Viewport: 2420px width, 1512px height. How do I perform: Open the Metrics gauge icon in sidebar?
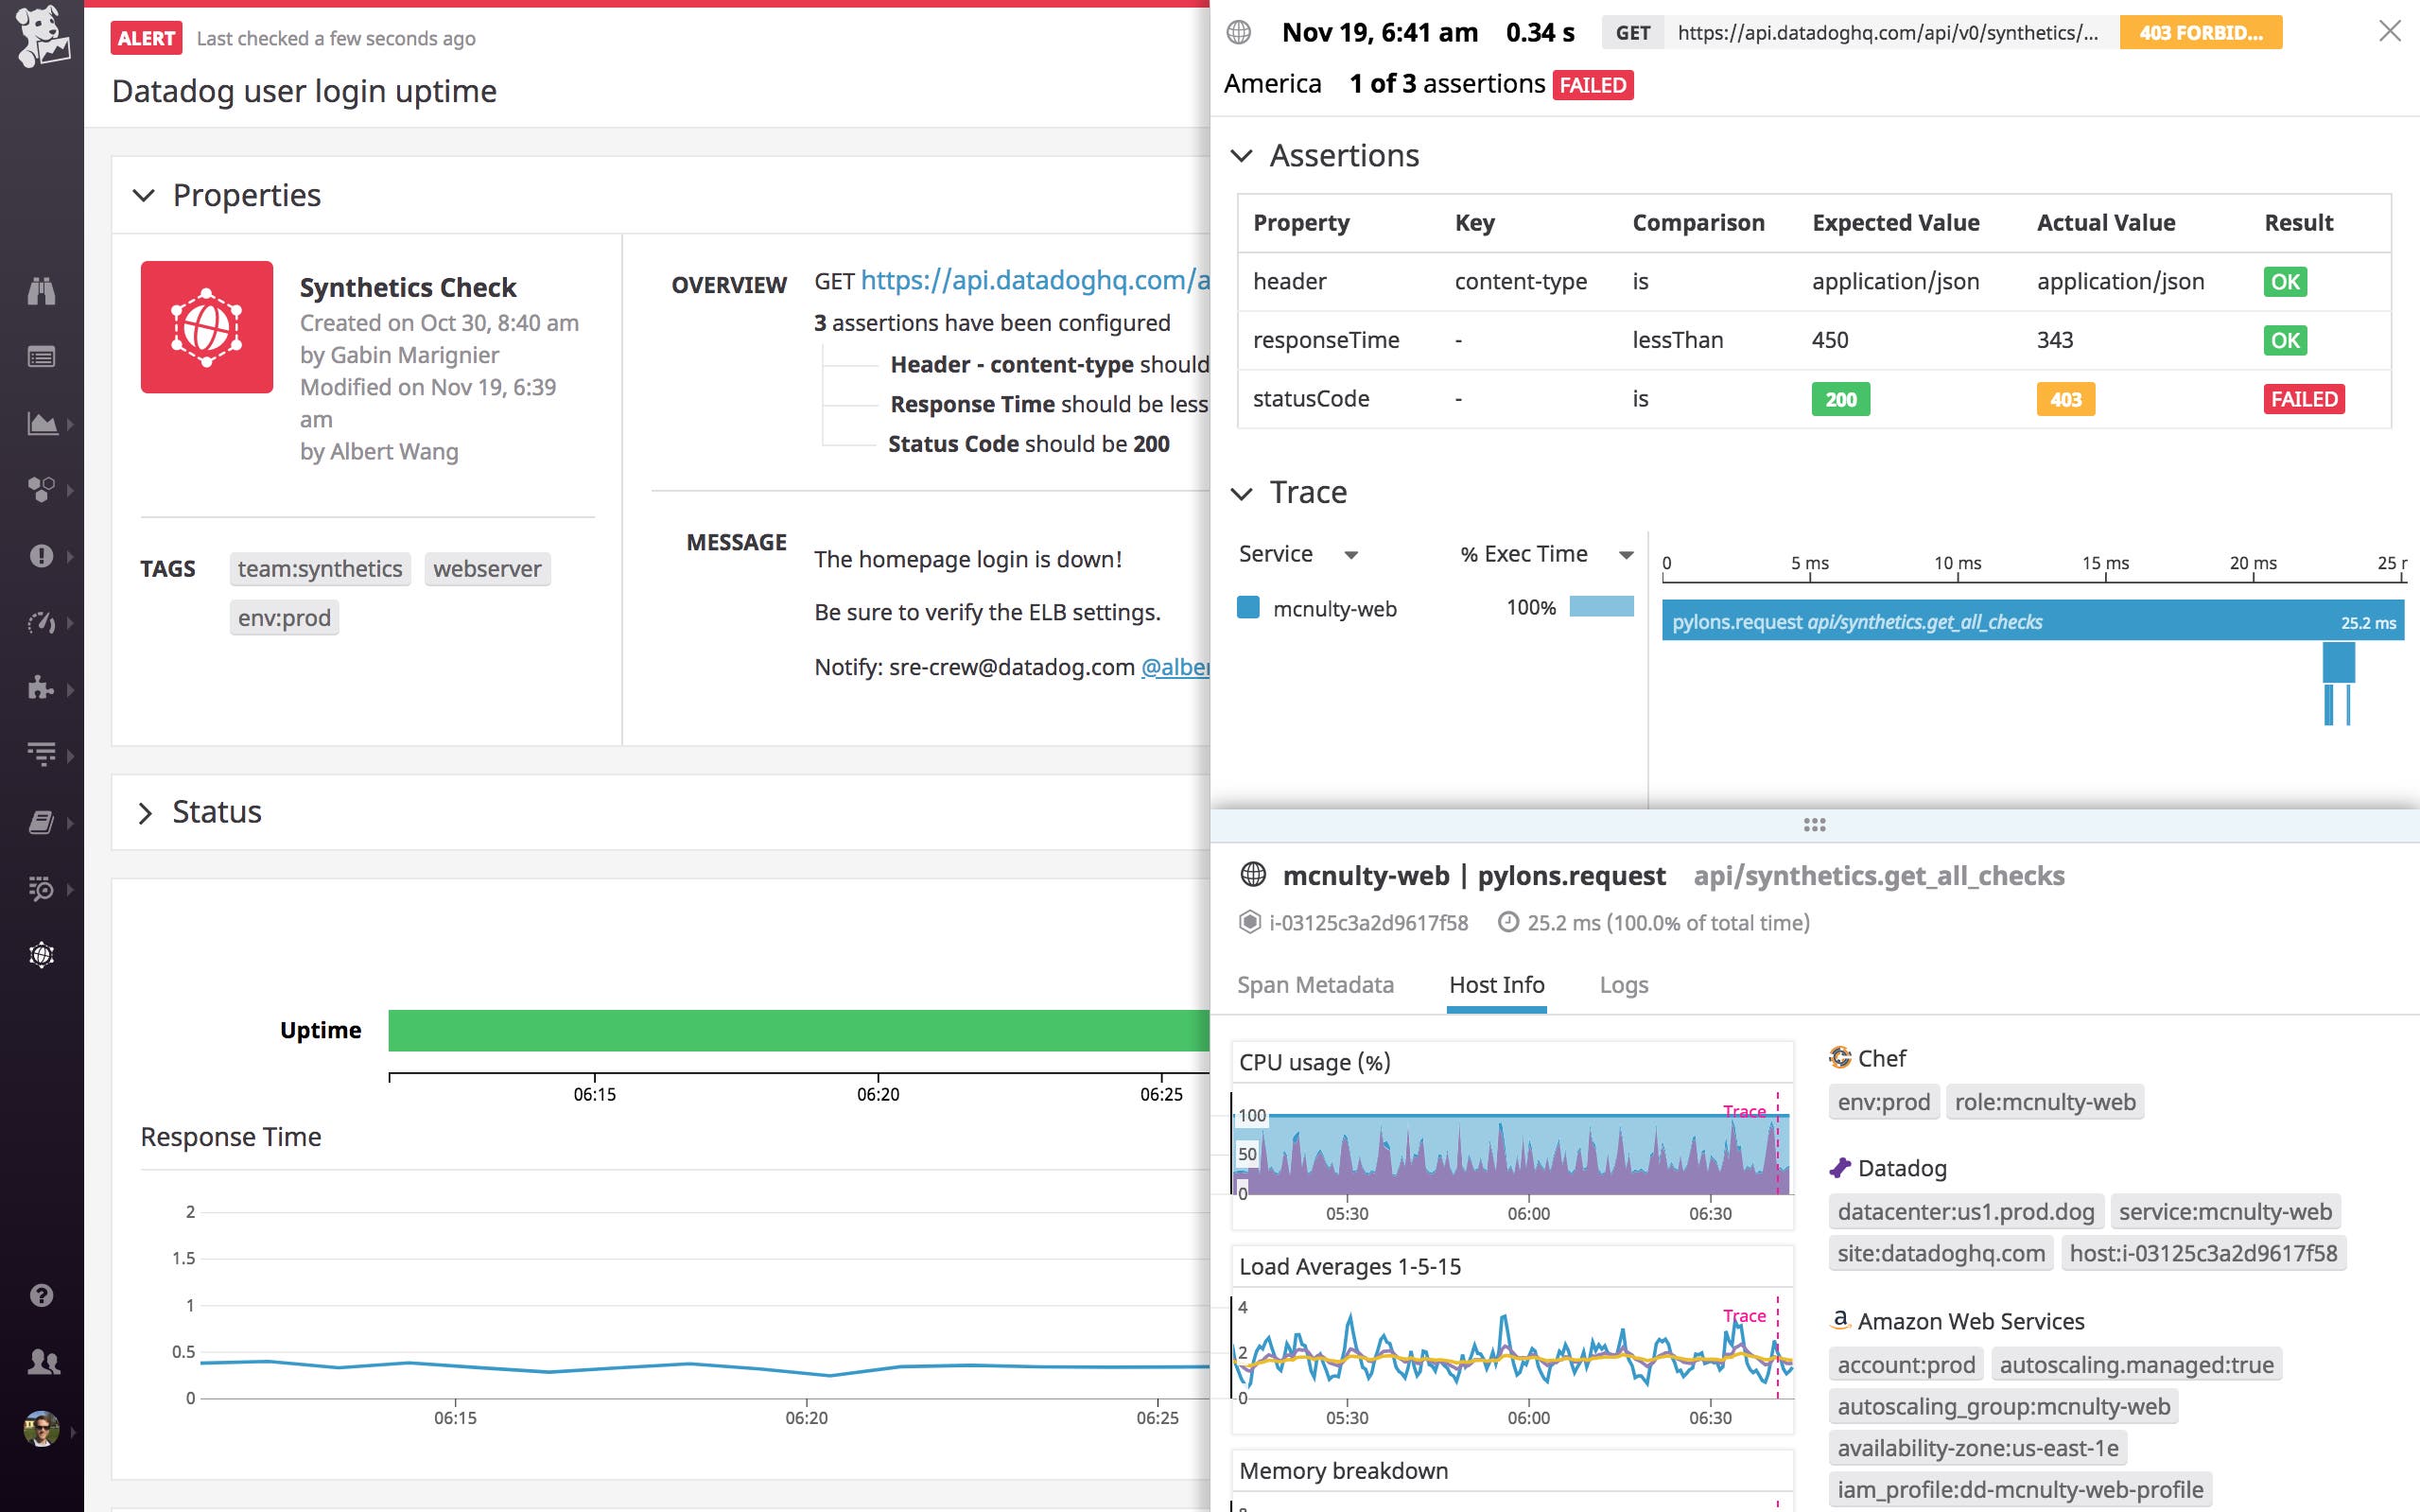point(42,622)
